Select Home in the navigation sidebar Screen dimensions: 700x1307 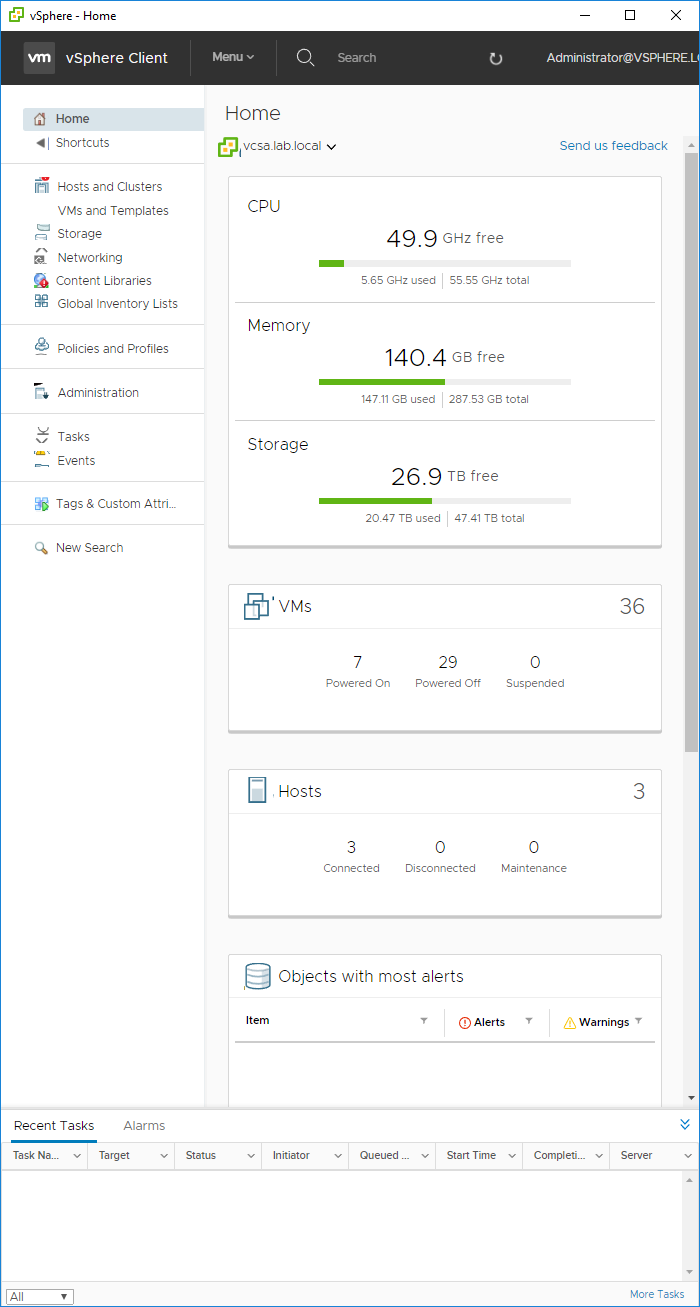[114, 119]
